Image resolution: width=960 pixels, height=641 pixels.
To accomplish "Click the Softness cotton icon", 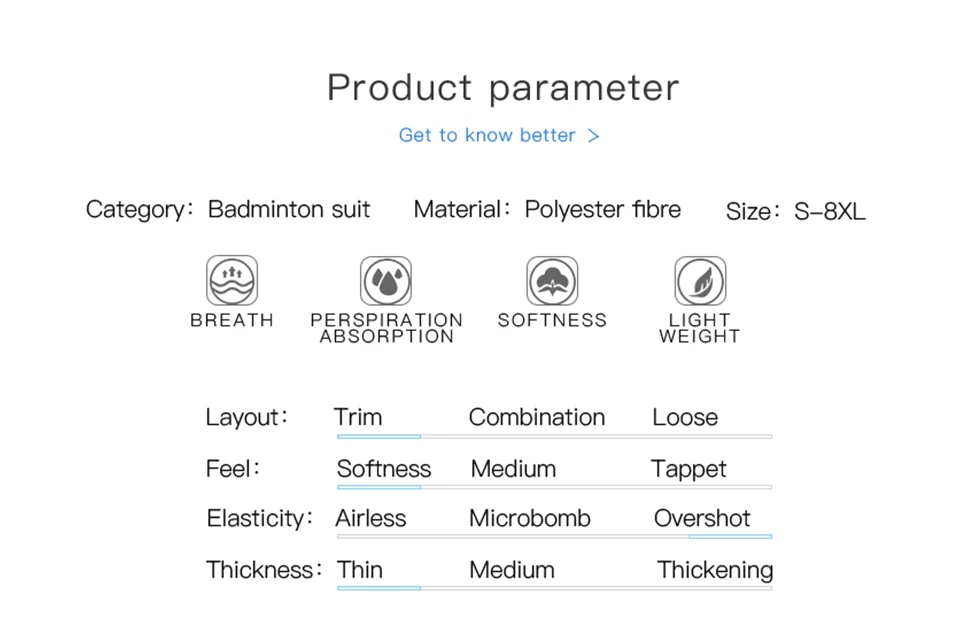I will [552, 281].
